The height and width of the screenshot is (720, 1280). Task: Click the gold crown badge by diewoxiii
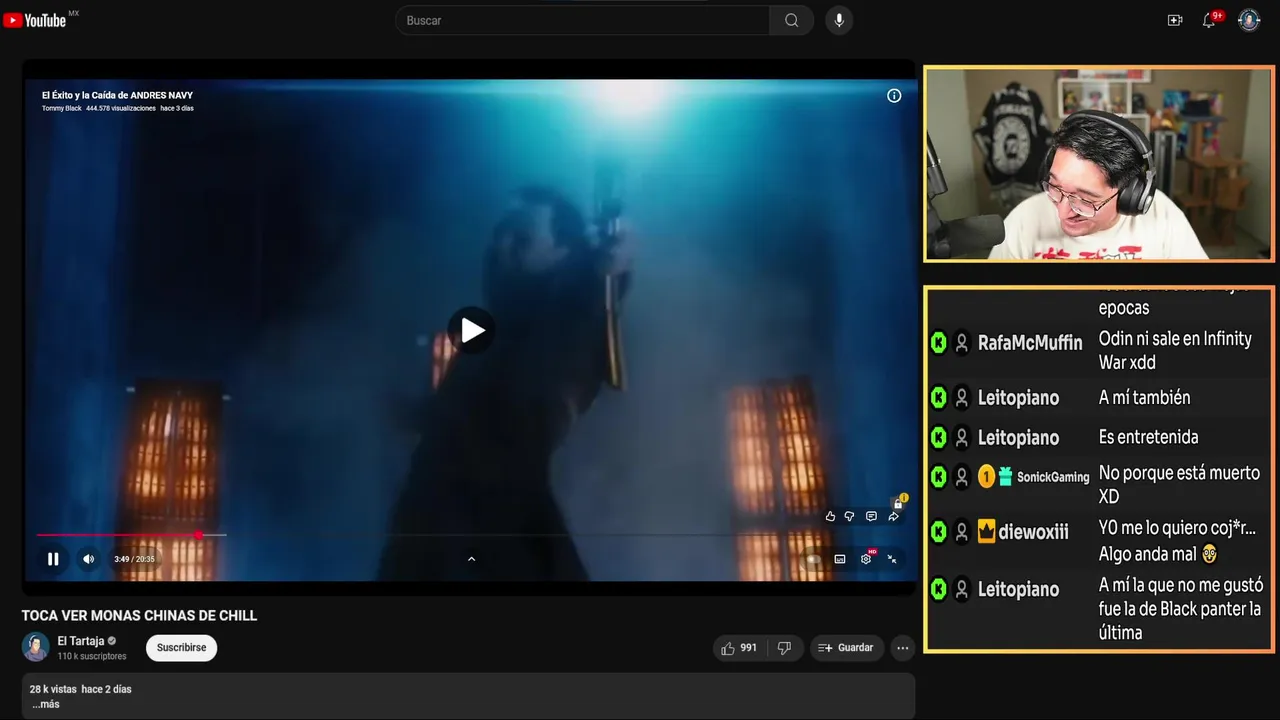(x=986, y=532)
